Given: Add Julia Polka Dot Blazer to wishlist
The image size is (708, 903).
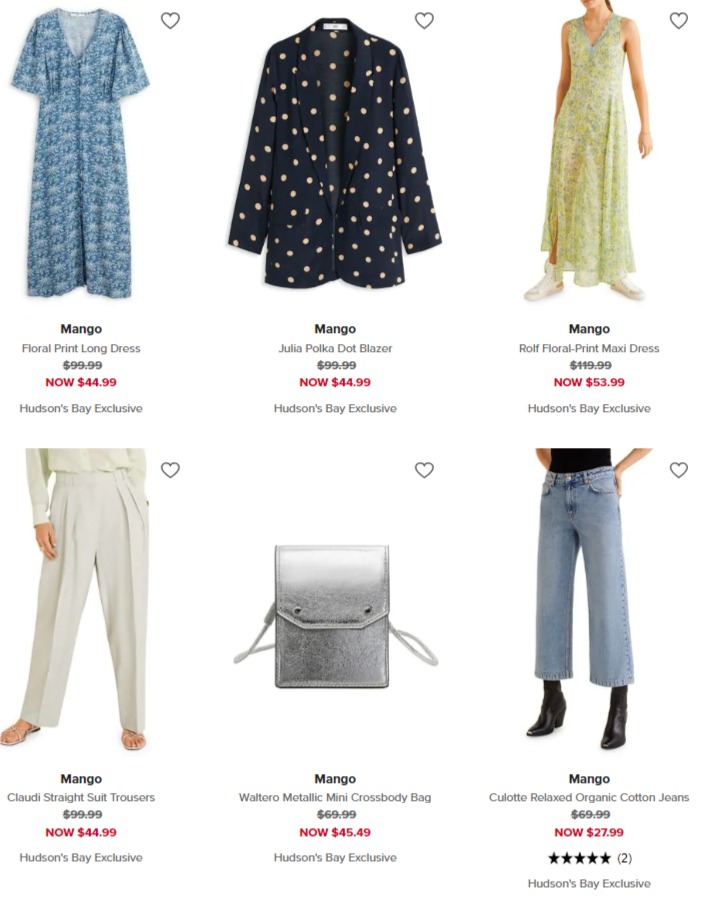Looking at the screenshot, I should tap(424, 21).
